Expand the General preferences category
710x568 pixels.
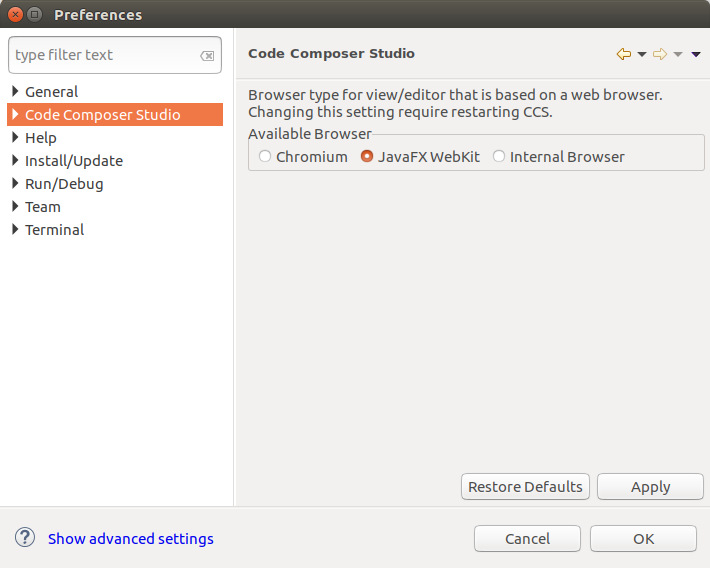(x=15, y=92)
